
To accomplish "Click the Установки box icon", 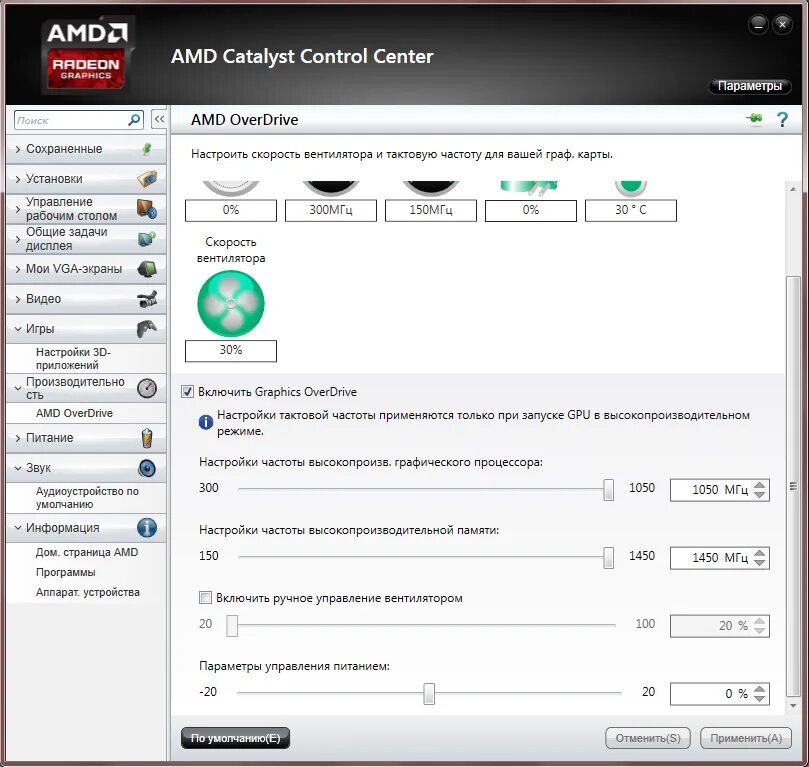I will click(x=147, y=179).
